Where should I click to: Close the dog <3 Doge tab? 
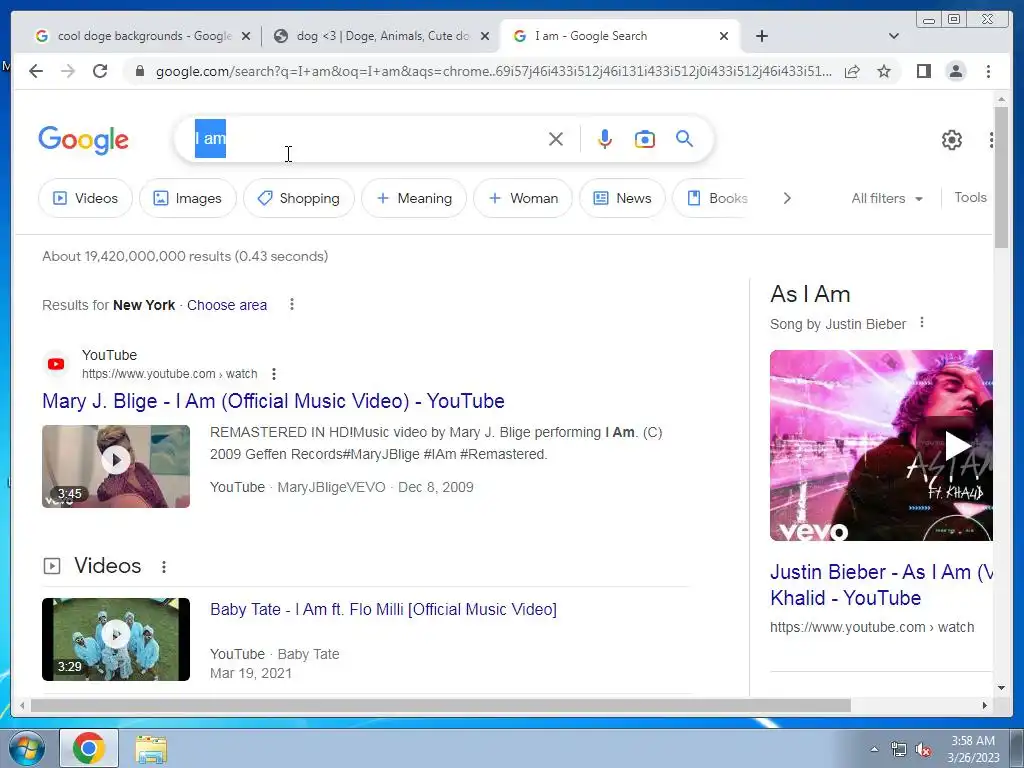coord(485,36)
